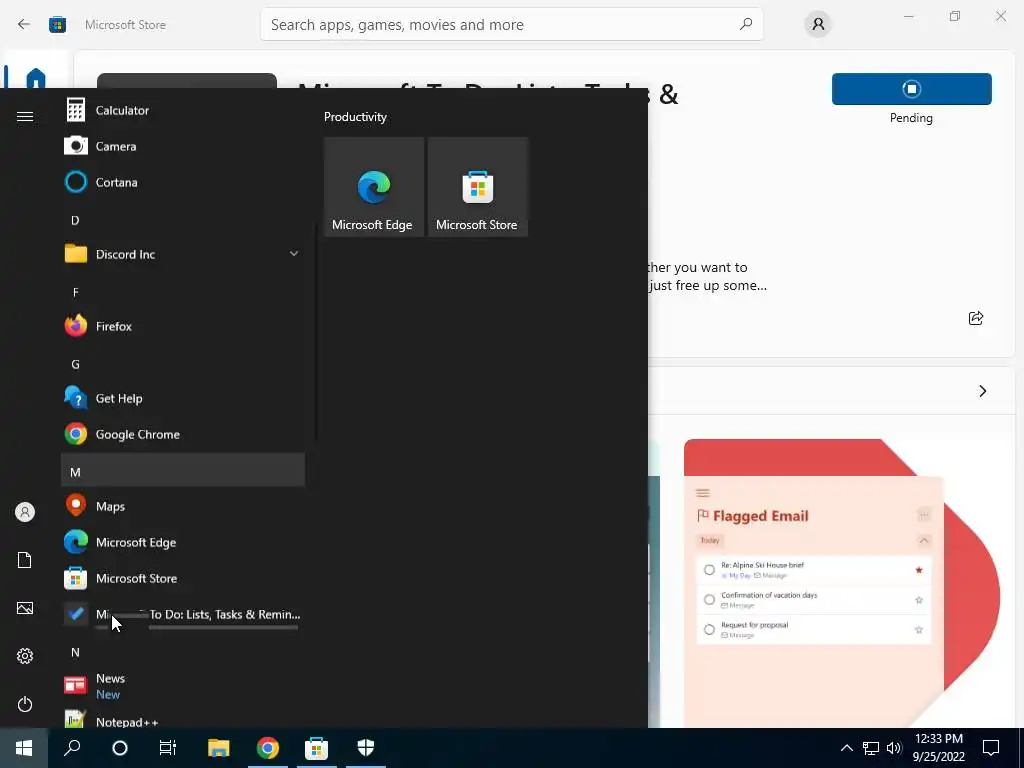1024x768 pixels.
Task: Open the user account icon in Start
Action: (x=25, y=512)
